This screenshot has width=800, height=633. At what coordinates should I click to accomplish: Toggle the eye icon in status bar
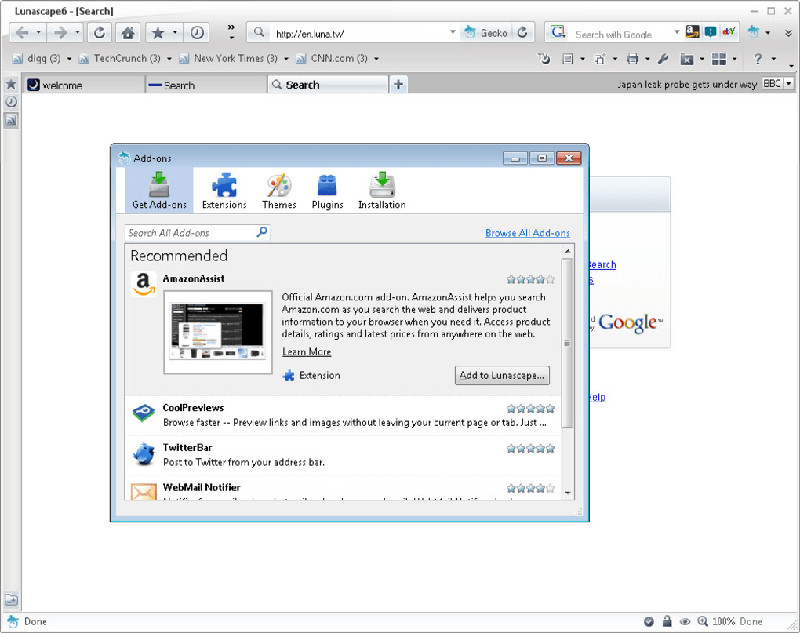685,621
